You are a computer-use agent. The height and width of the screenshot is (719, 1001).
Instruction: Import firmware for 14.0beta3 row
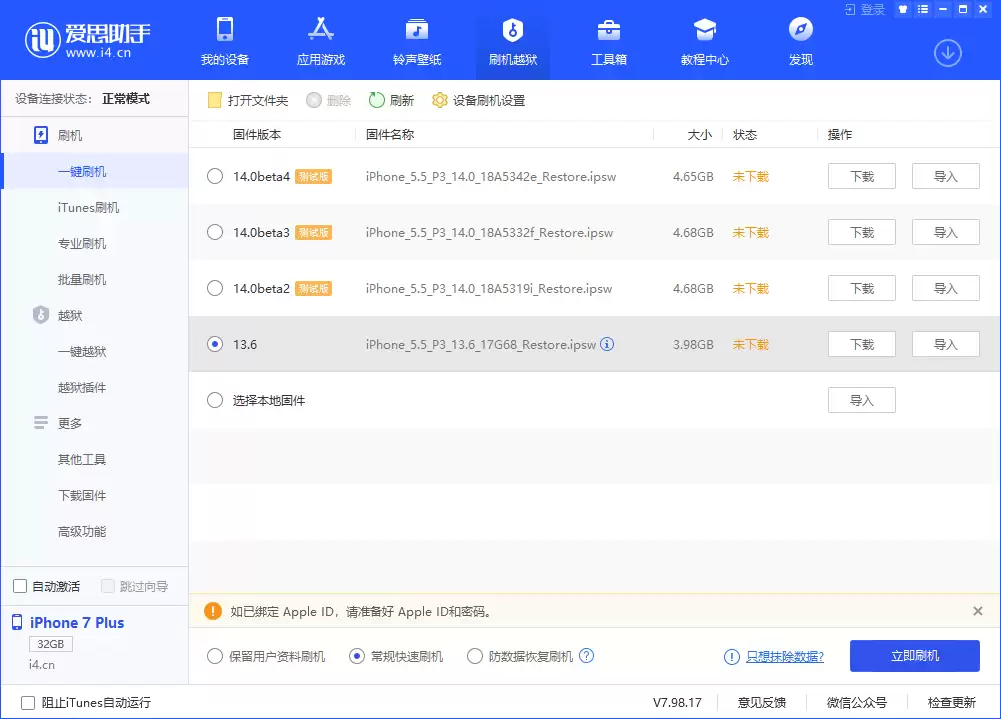[945, 232]
